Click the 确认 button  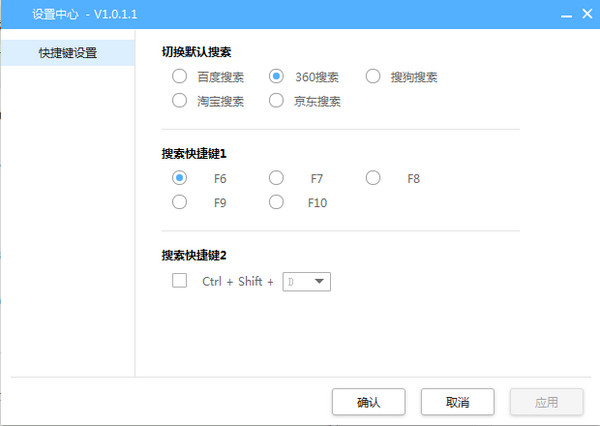[368, 402]
